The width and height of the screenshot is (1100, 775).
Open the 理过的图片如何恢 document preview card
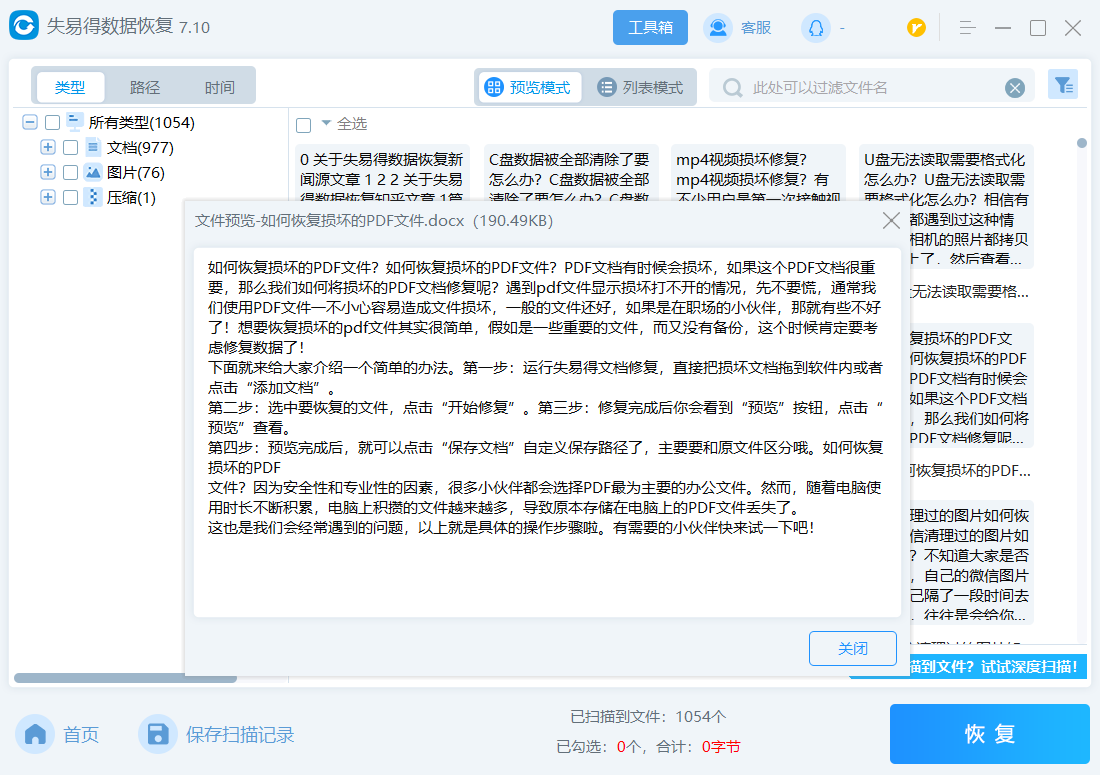[x=972, y=562]
